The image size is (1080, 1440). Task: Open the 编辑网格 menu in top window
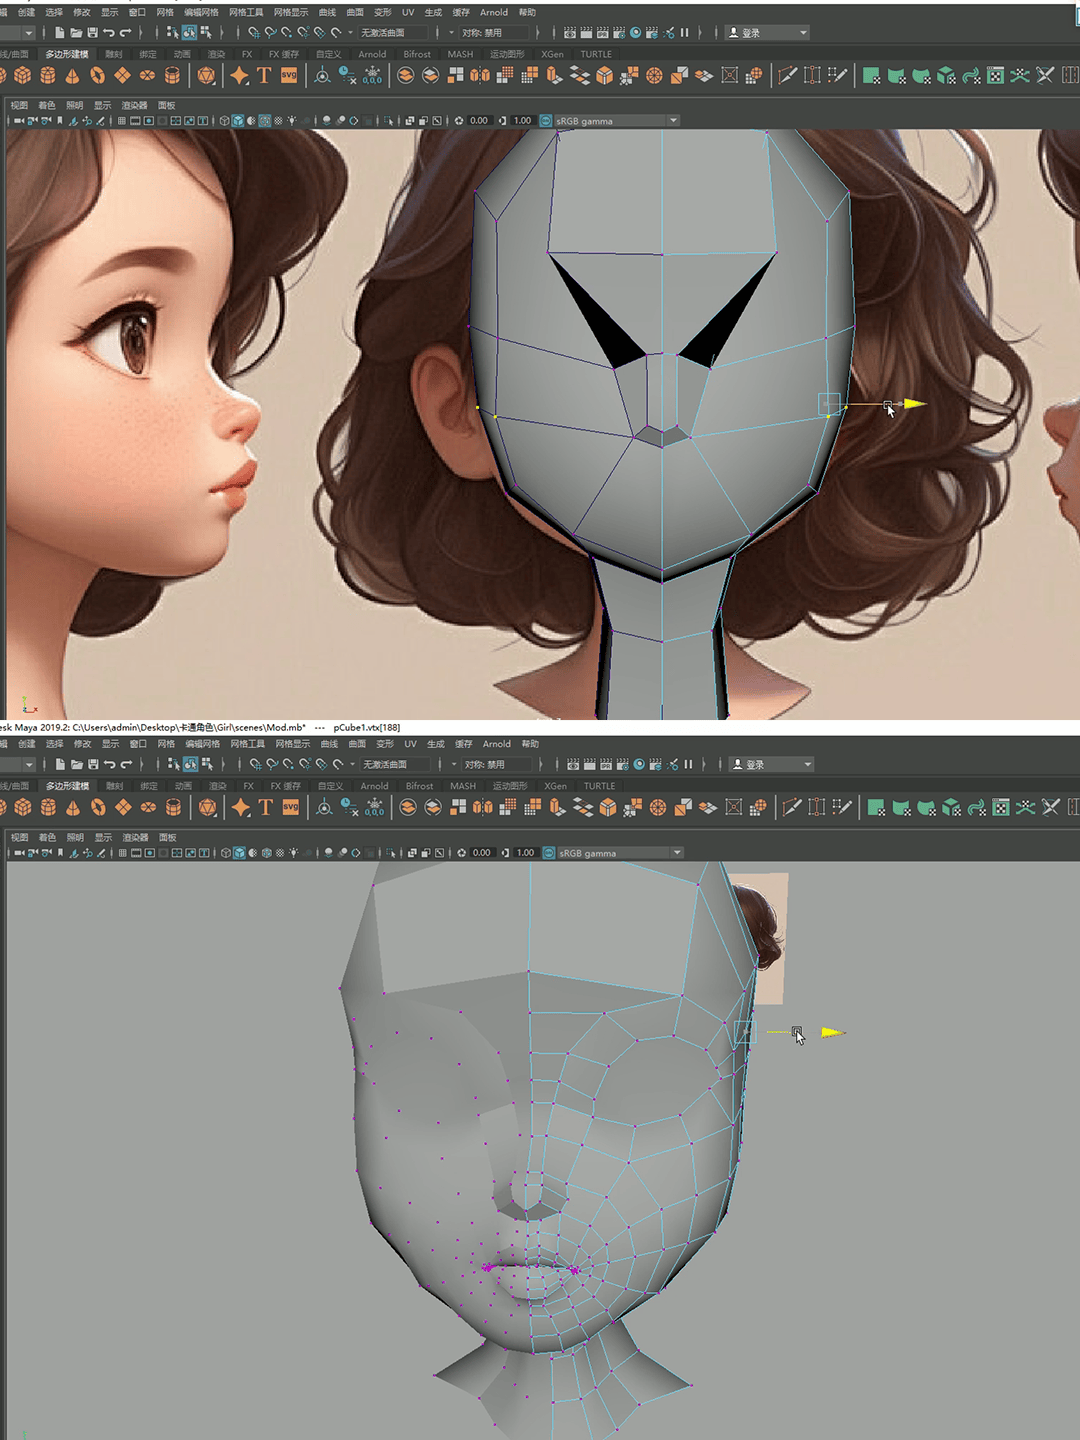click(201, 13)
